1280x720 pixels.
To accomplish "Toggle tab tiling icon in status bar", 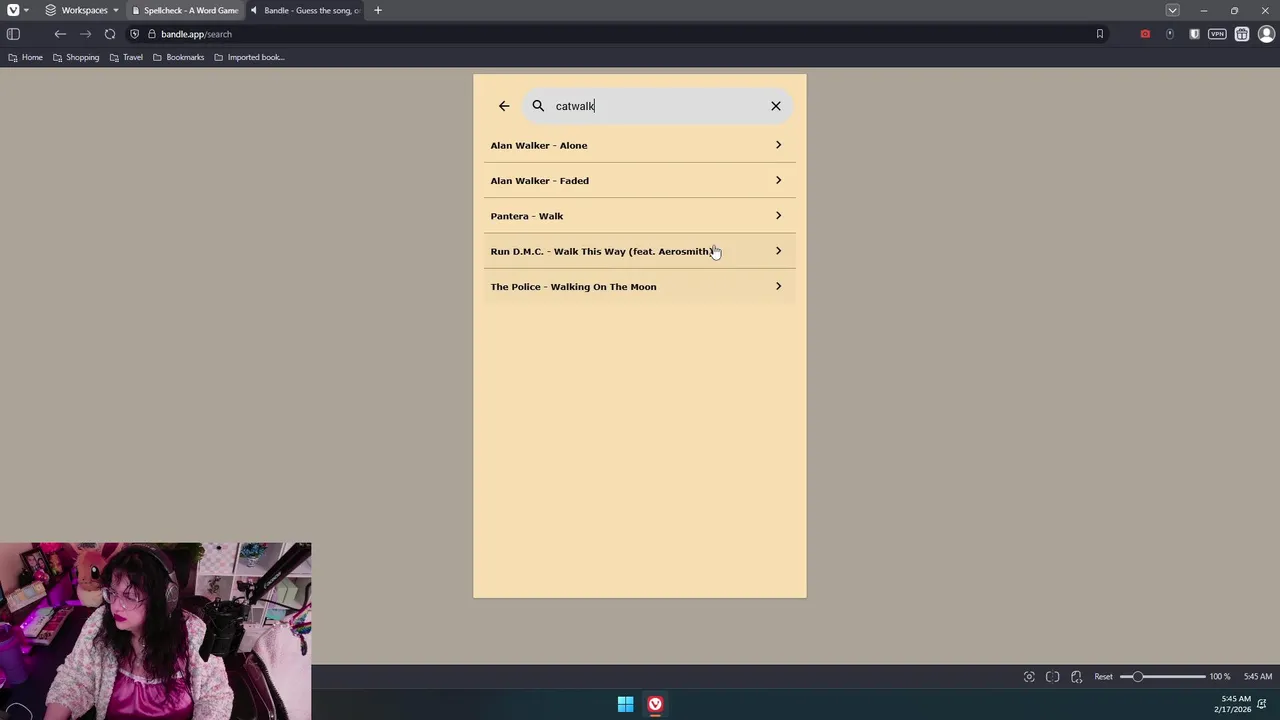I will (1053, 677).
